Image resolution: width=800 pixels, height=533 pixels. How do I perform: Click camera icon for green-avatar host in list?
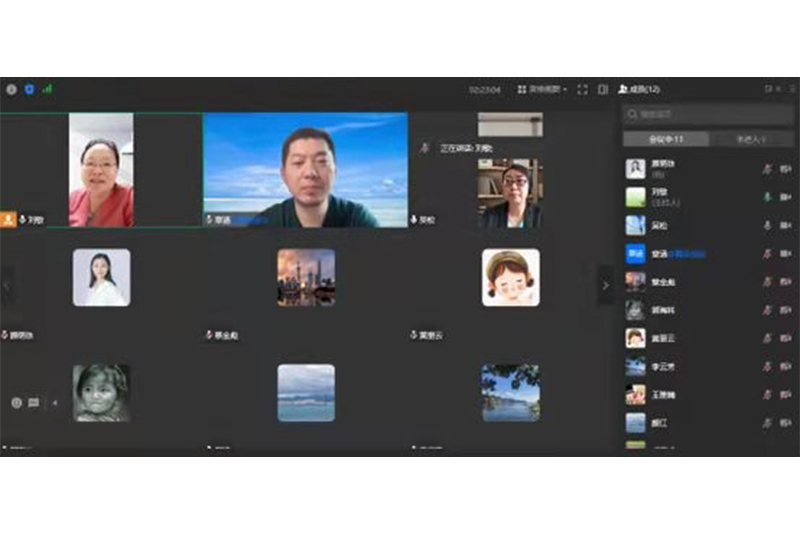coord(786,197)
